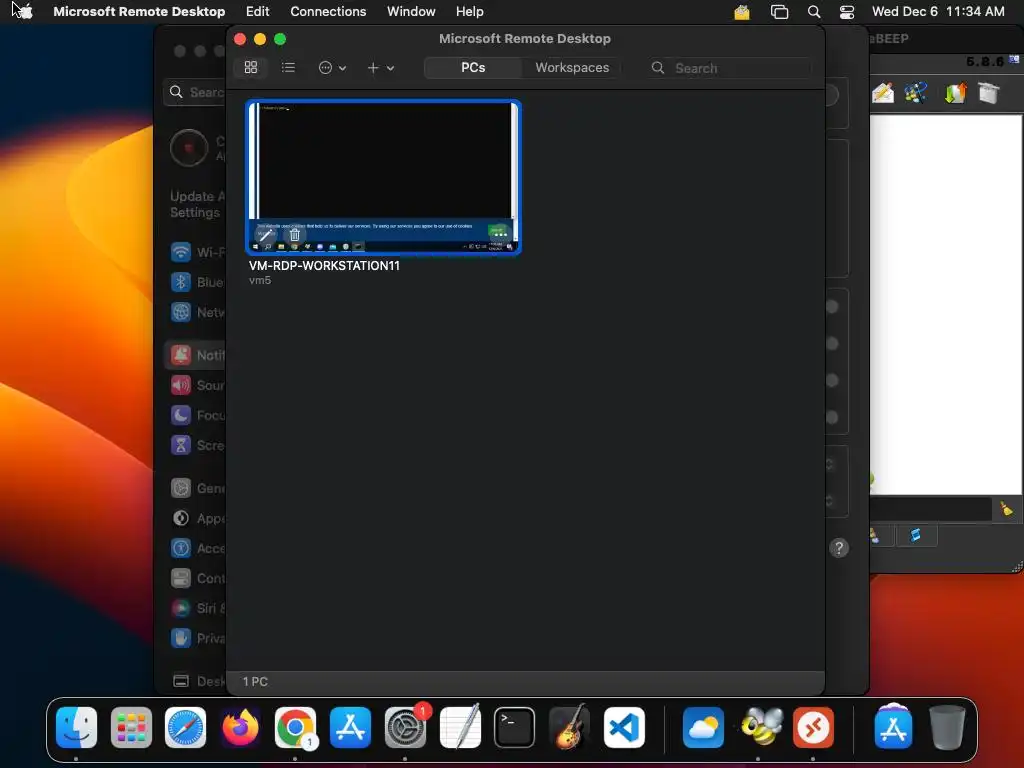Click the date and time in menu bar

pyautogui.click(x=938, y=11)
